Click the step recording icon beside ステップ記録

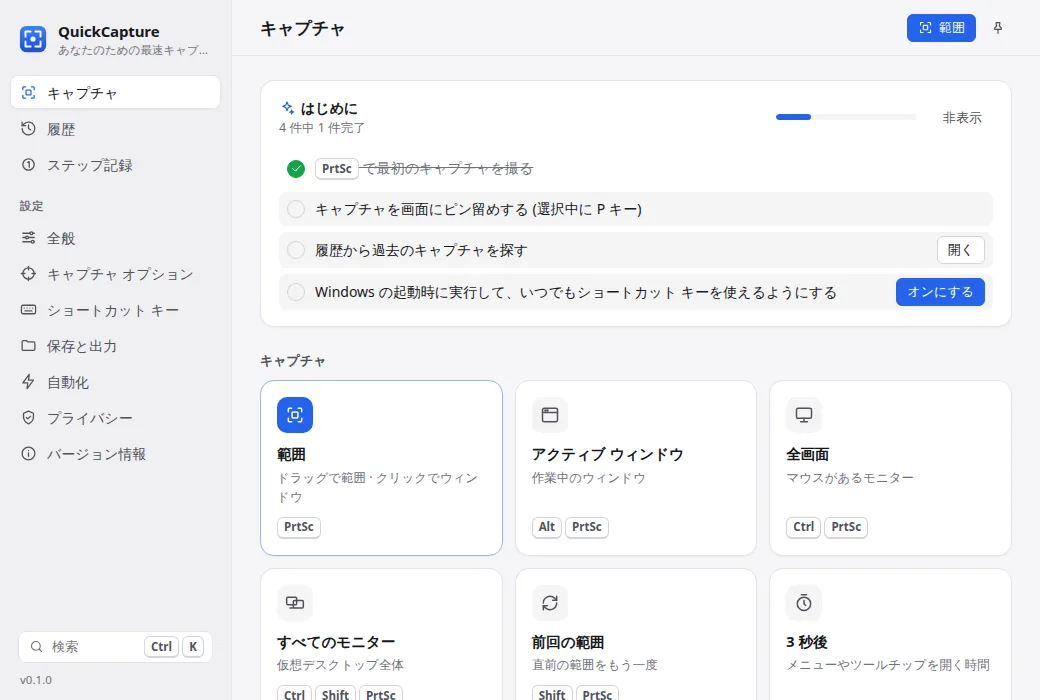pyautogui.click(x=28, y=165)
